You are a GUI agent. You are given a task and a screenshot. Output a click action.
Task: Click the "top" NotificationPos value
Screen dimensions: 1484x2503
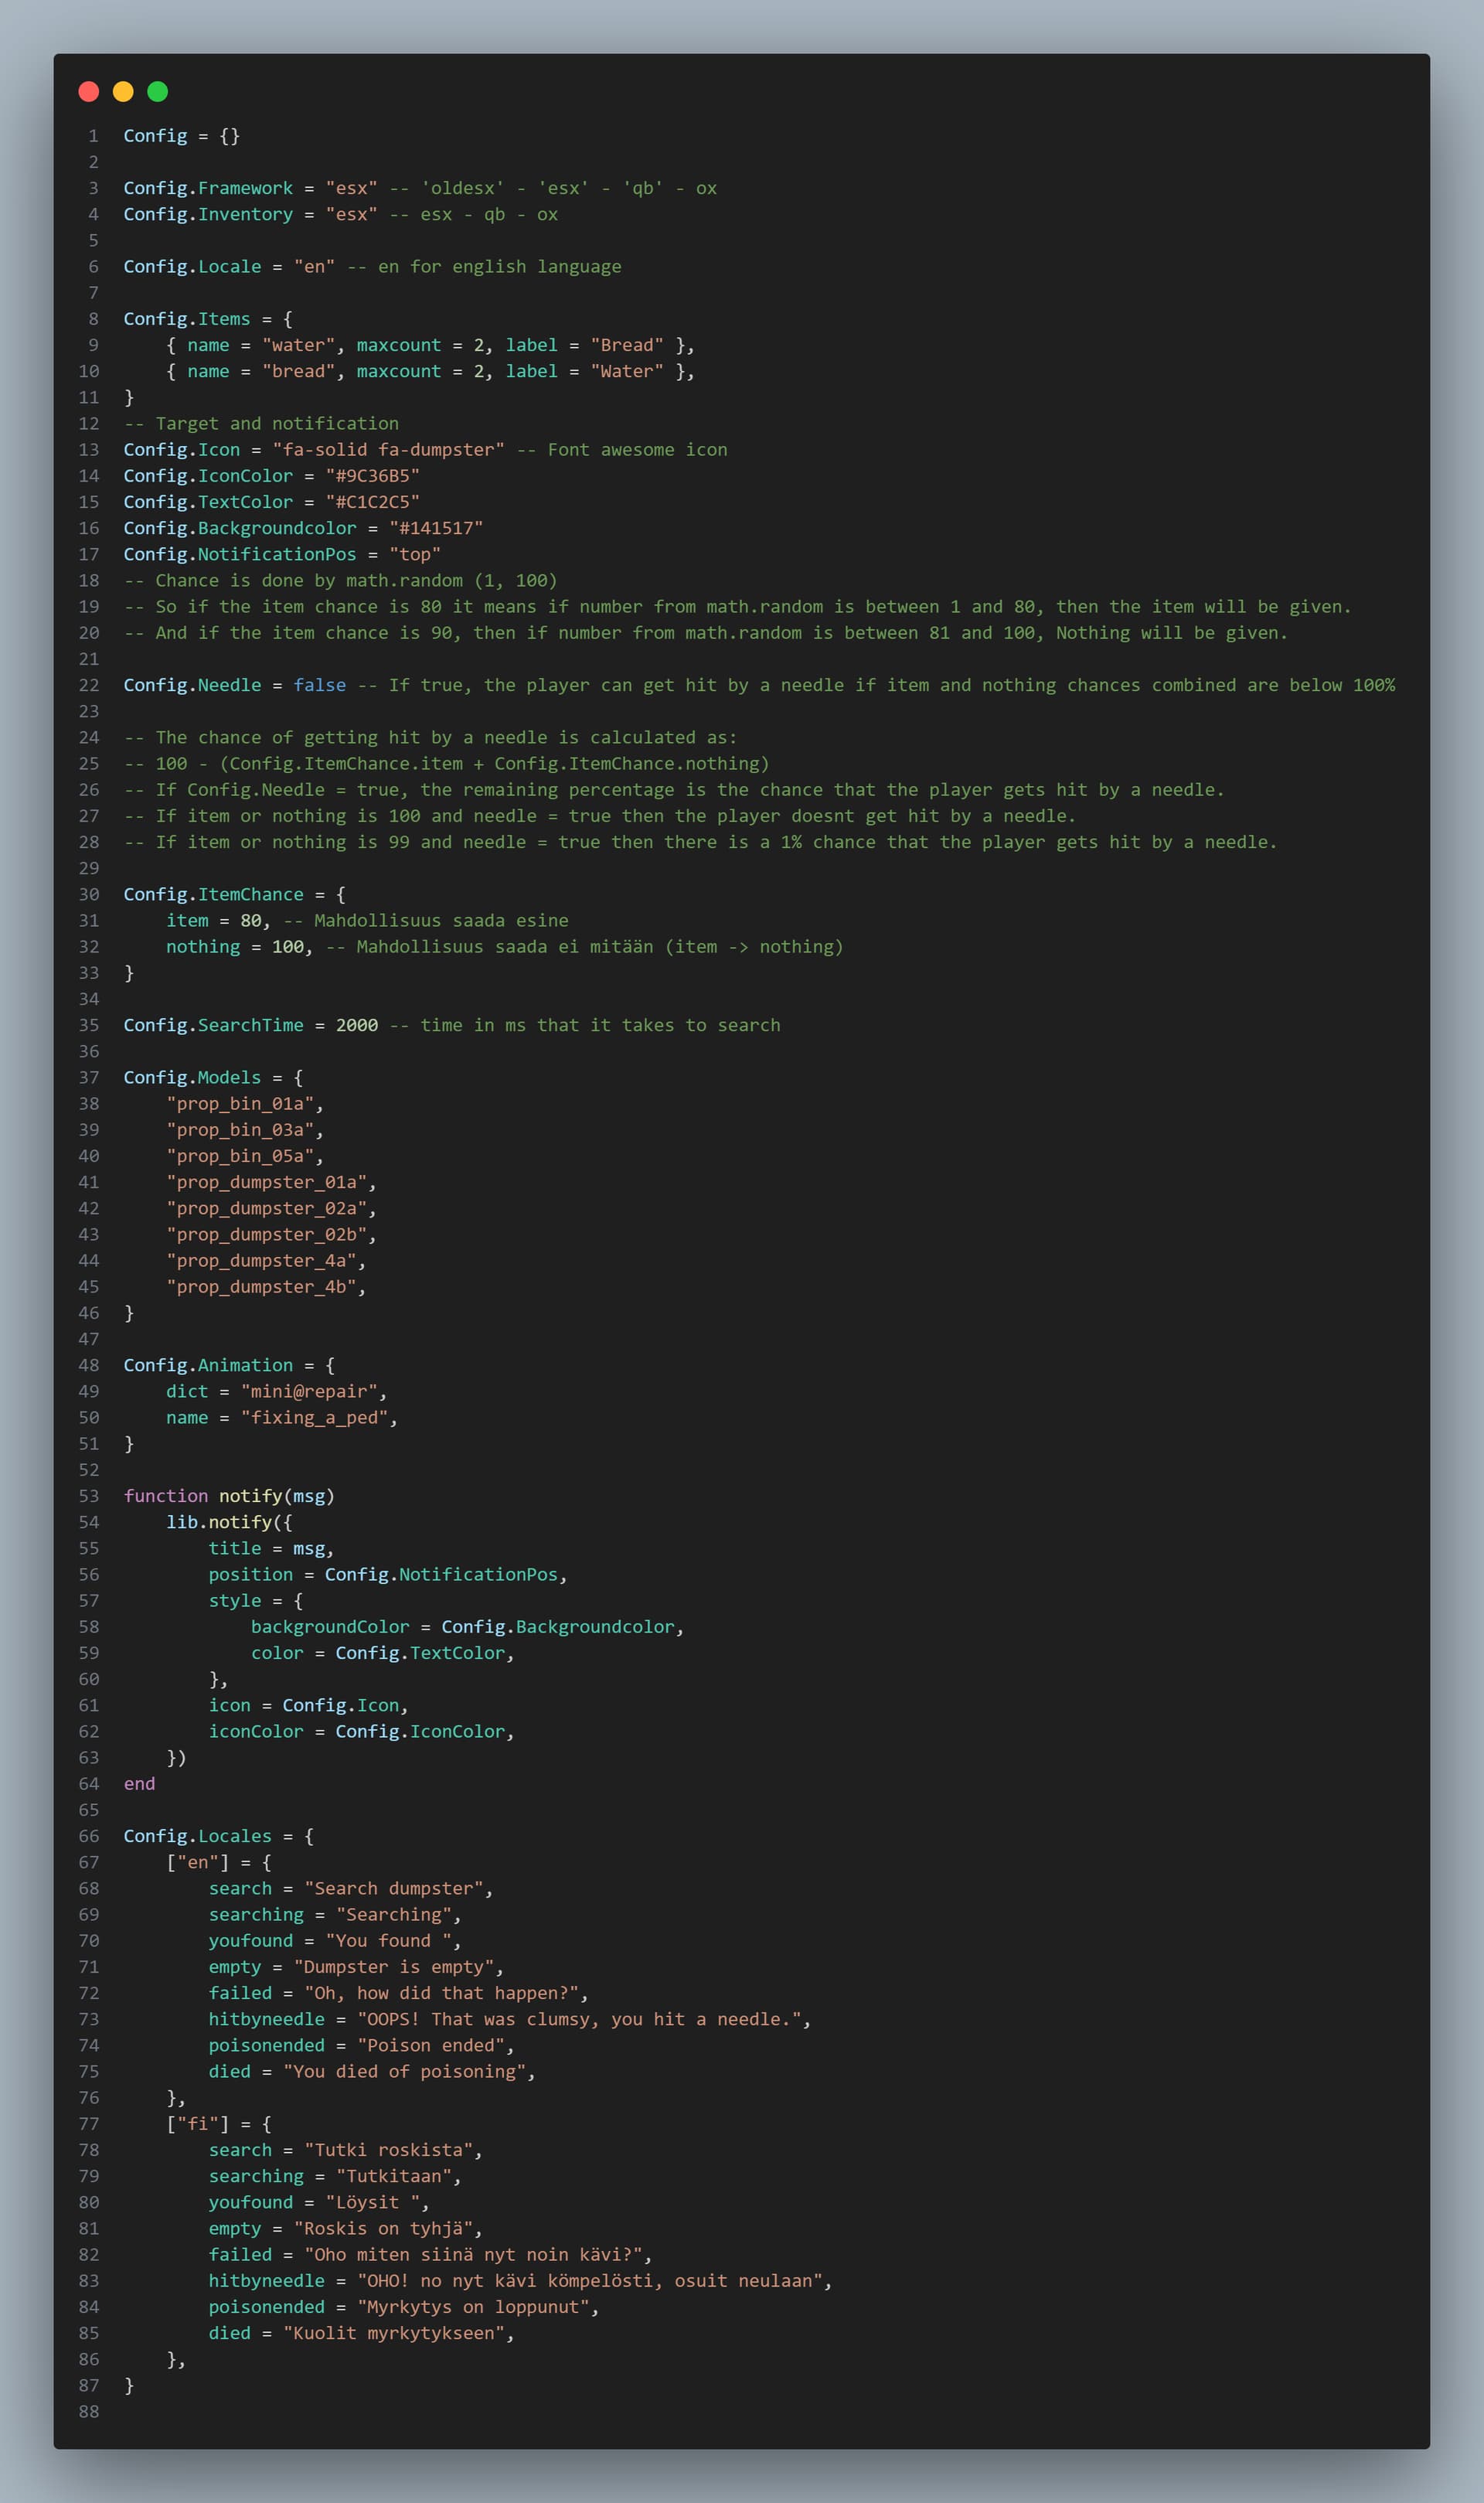pyautogui.click(x=415, y=554)
